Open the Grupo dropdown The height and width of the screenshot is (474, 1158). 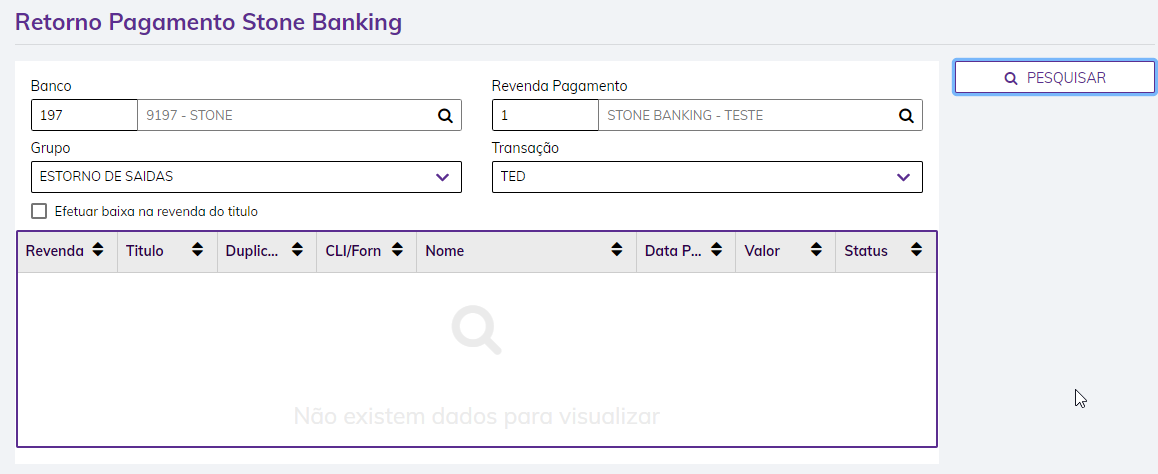coord(246,177)
